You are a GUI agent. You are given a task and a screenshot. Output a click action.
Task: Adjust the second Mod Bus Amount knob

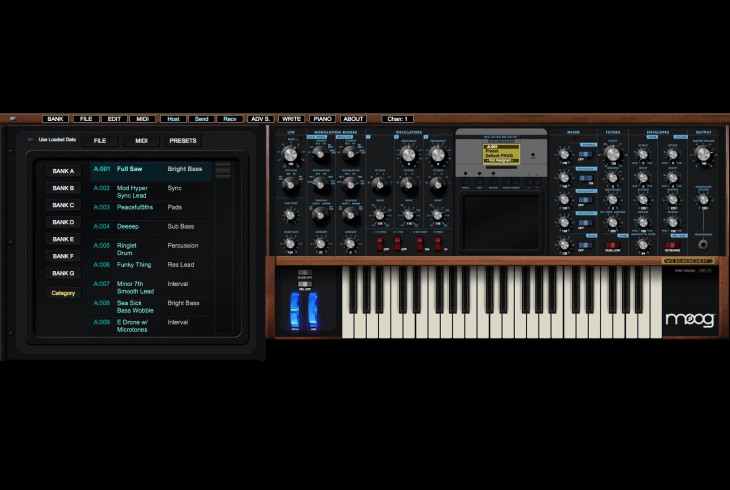point(350,244)
